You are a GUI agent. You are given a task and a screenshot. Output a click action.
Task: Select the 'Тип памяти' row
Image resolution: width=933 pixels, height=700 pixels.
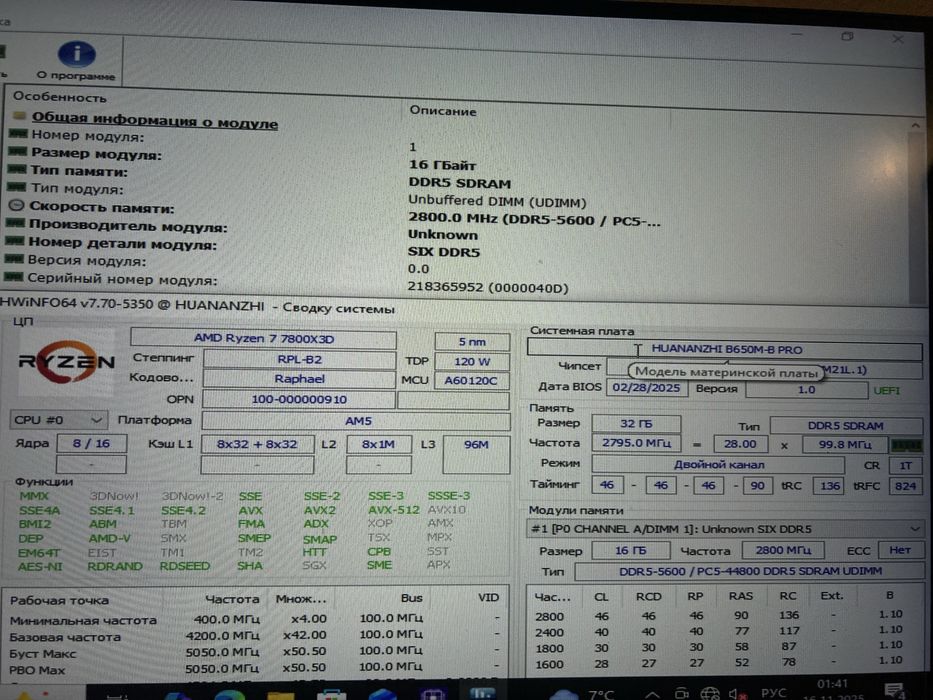point(79,171)
